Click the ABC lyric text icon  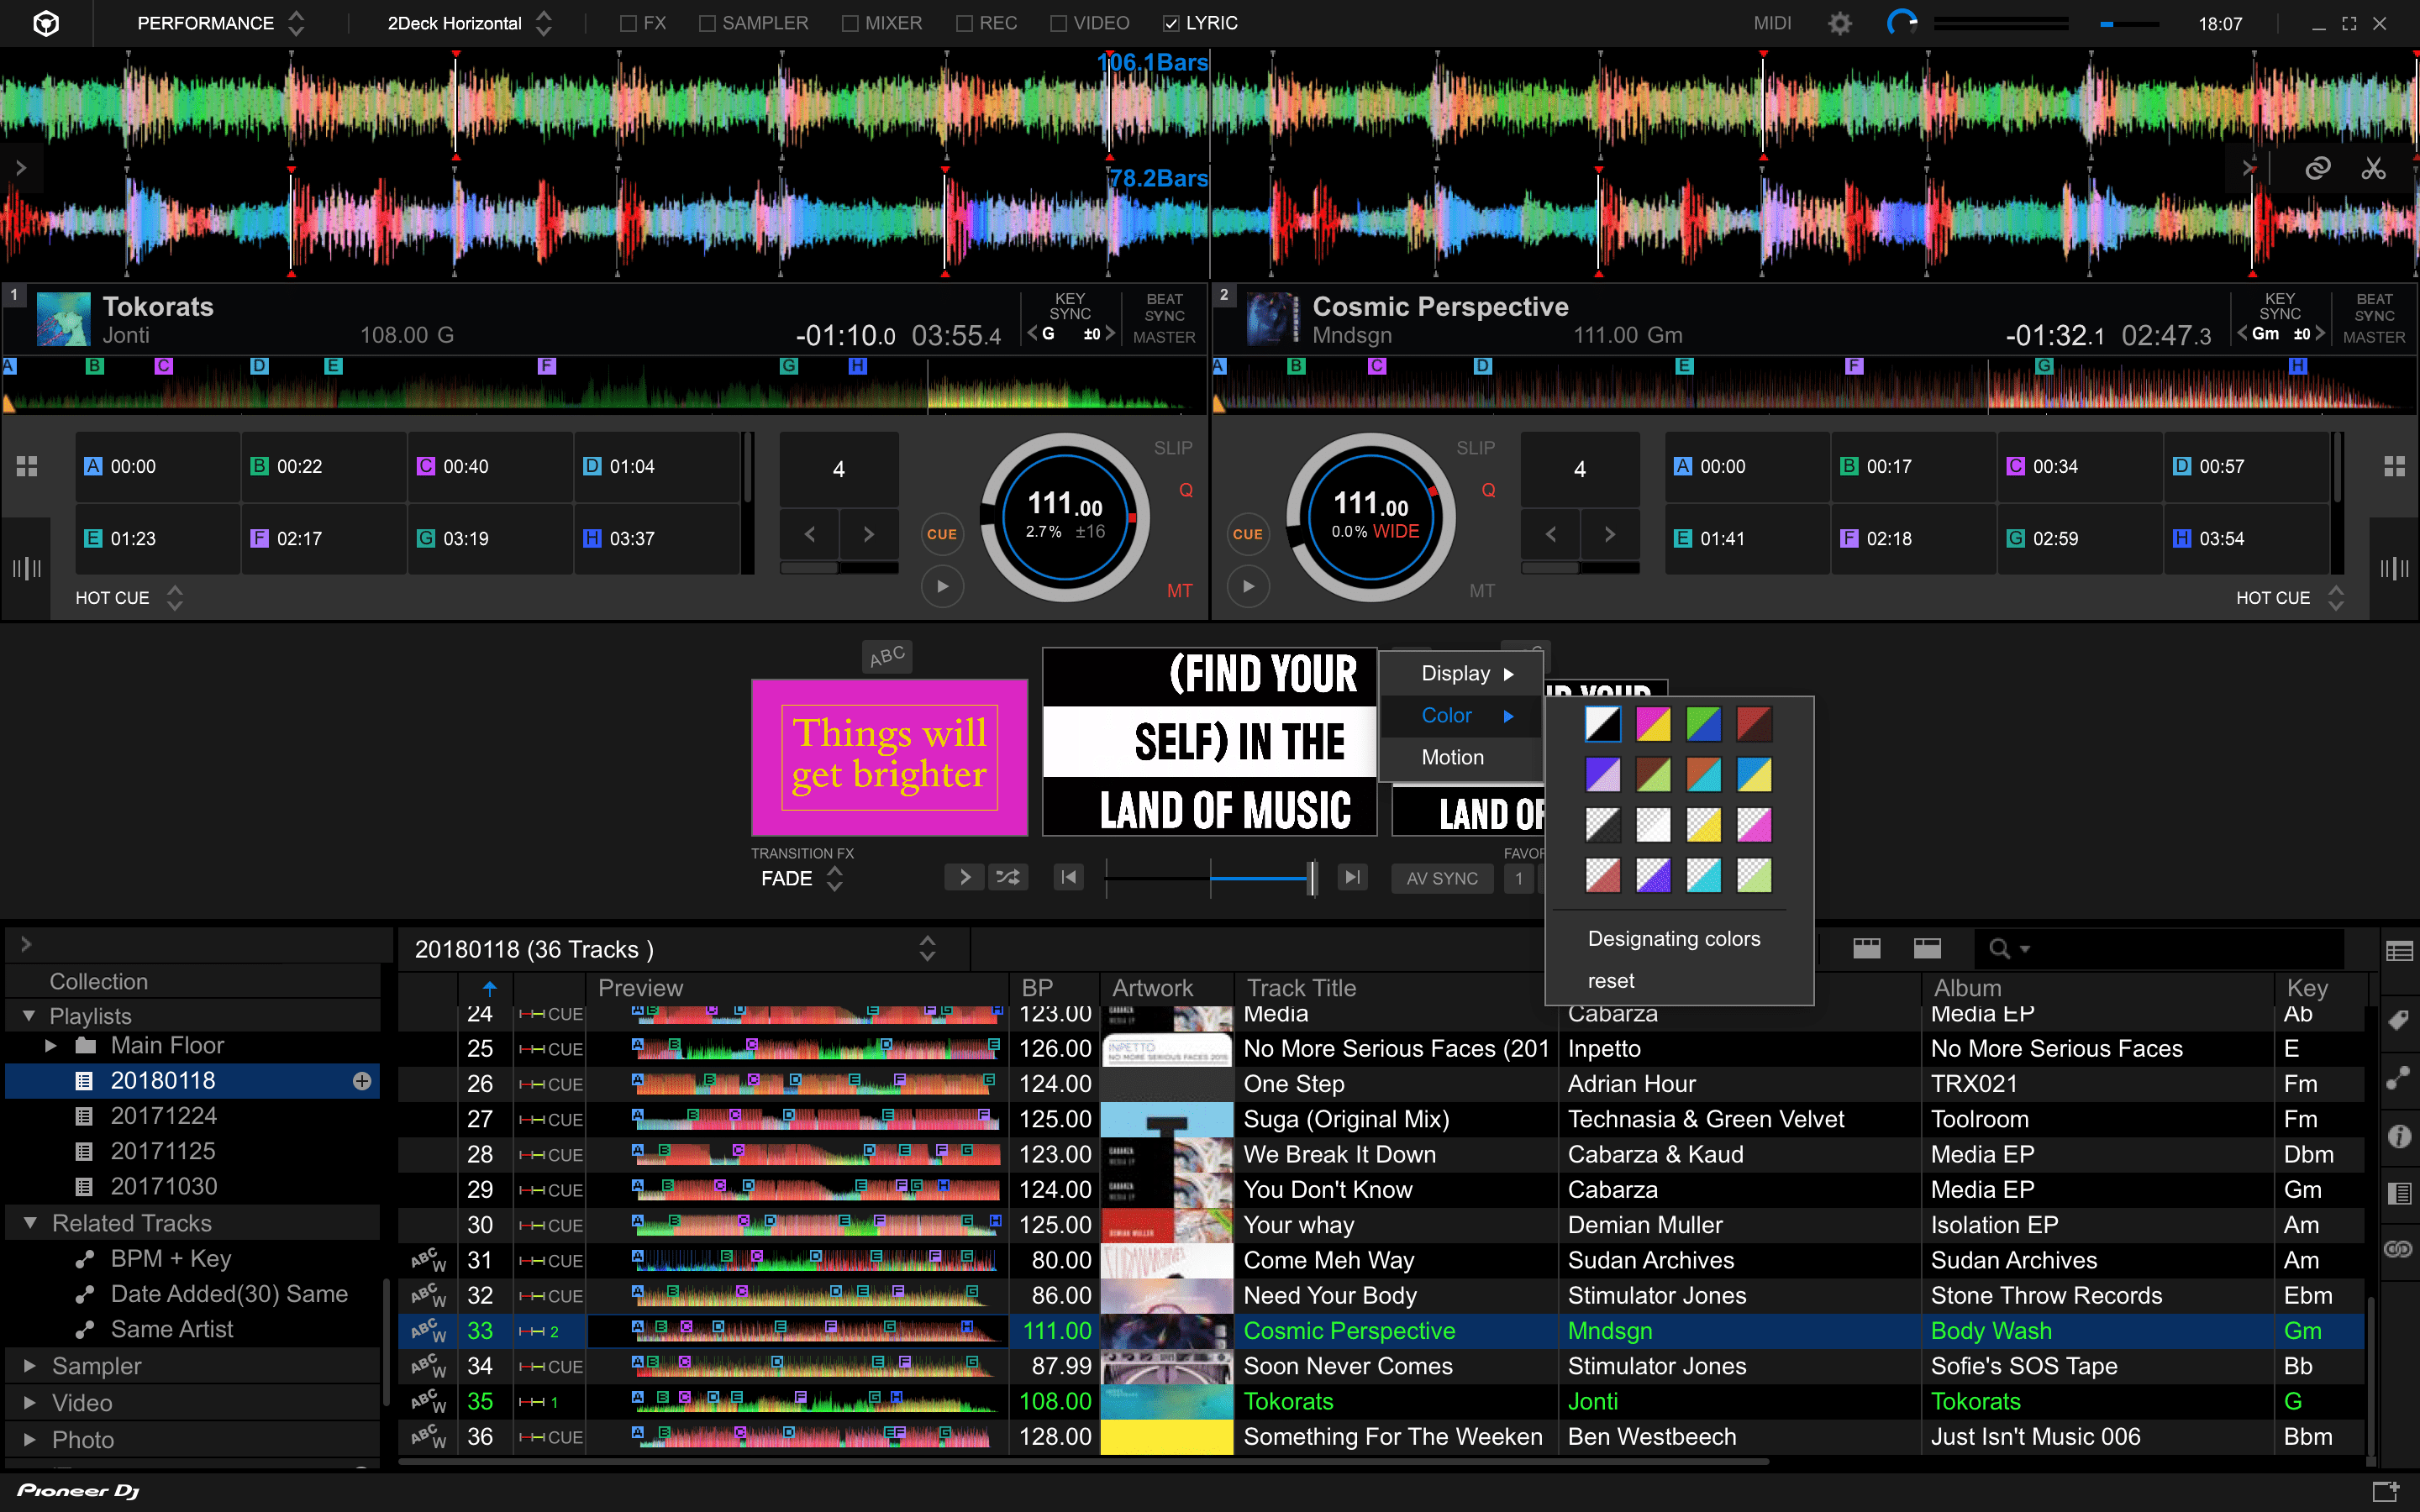click(887, 656)
